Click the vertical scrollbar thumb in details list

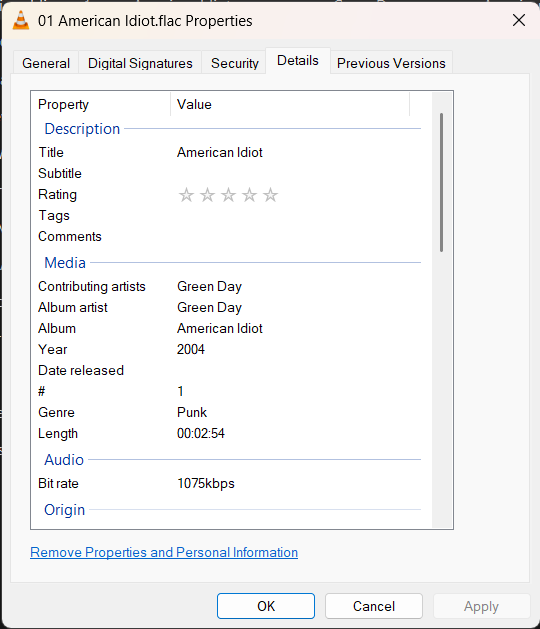441,183
